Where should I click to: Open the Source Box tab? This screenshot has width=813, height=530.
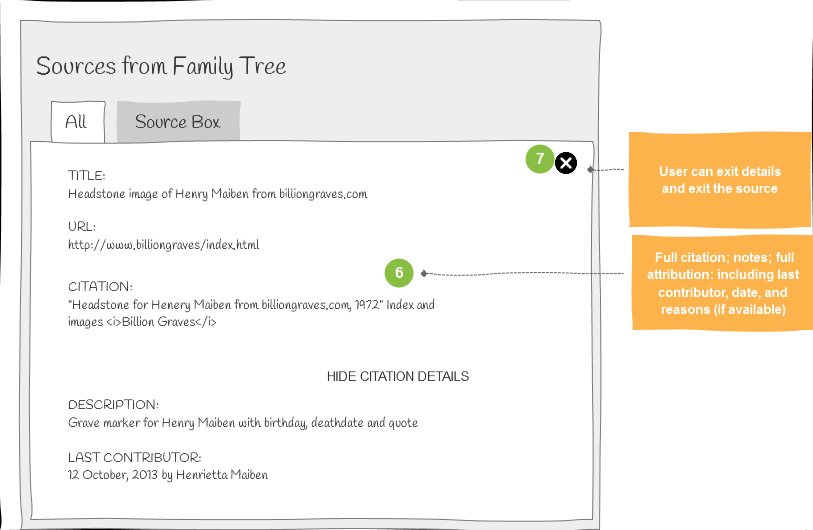click(x=178, y=122)
